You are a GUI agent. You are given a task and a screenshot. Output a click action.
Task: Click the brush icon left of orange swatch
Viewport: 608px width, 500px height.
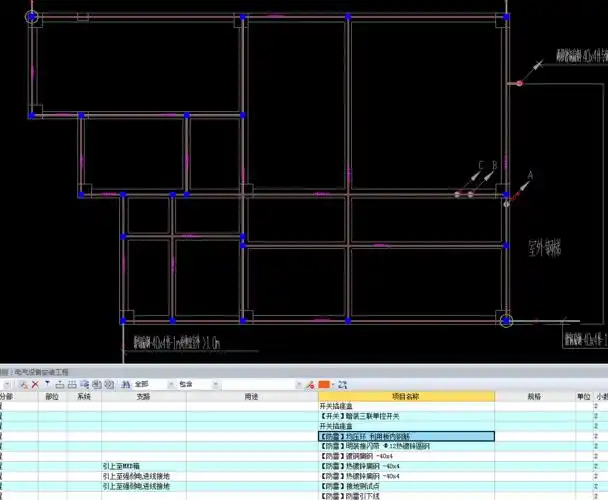click(311, 384)
